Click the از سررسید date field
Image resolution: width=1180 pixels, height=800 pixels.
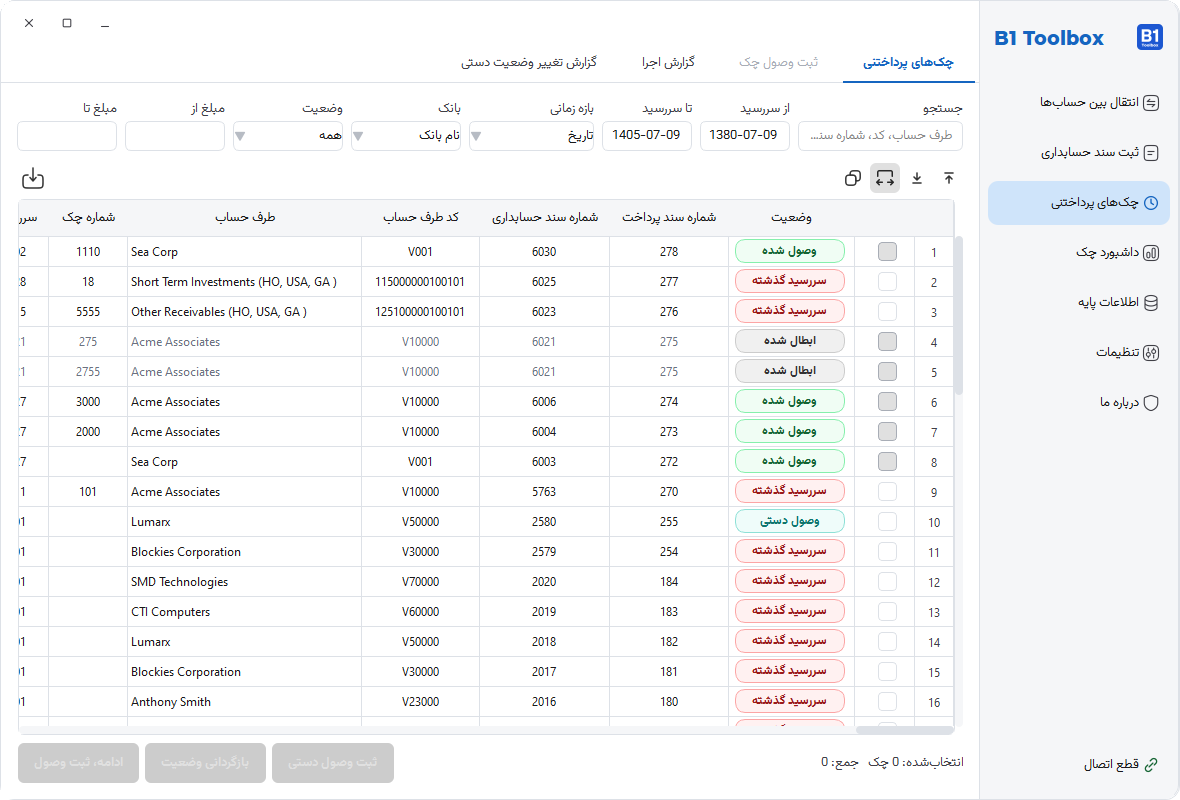point(744,136)
